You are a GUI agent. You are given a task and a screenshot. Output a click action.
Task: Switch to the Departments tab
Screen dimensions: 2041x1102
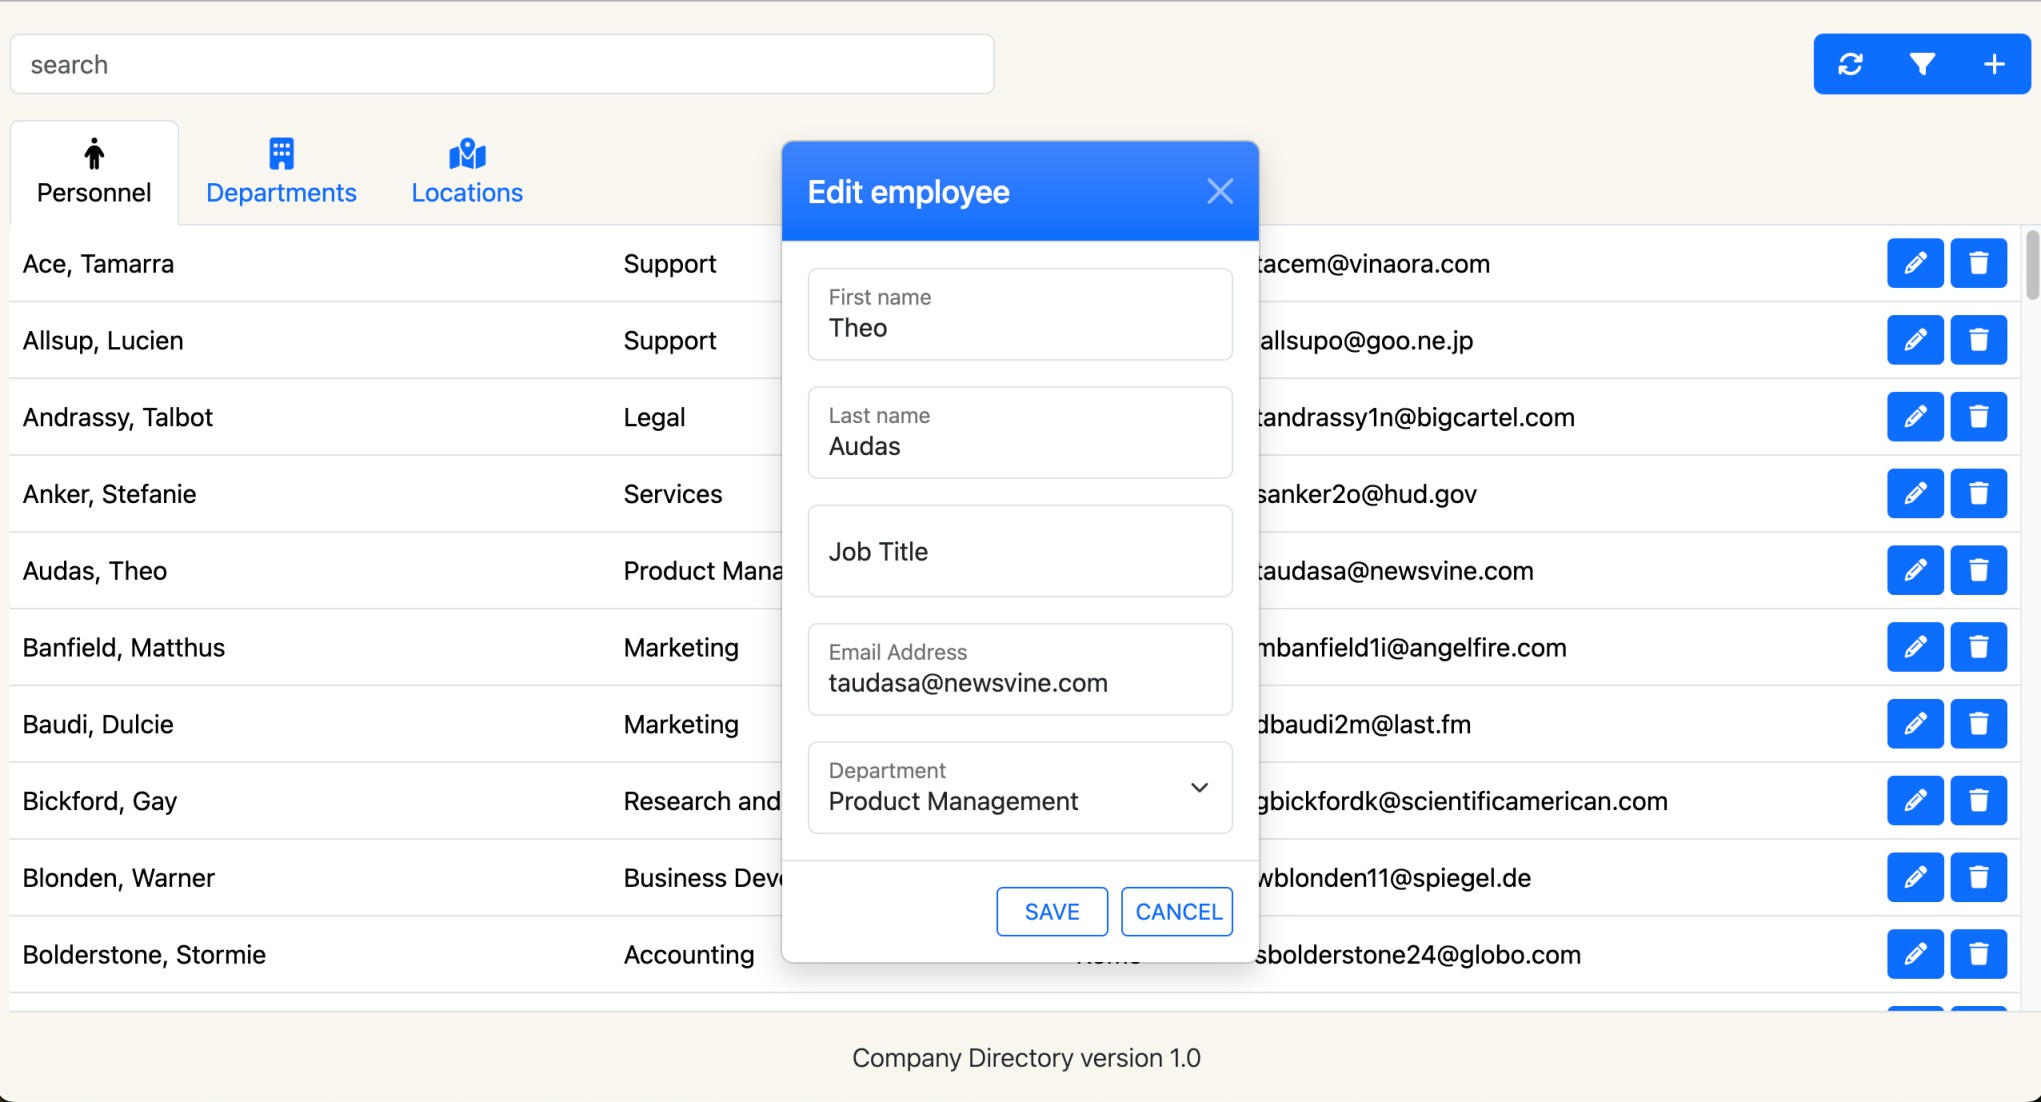point(281,172)
